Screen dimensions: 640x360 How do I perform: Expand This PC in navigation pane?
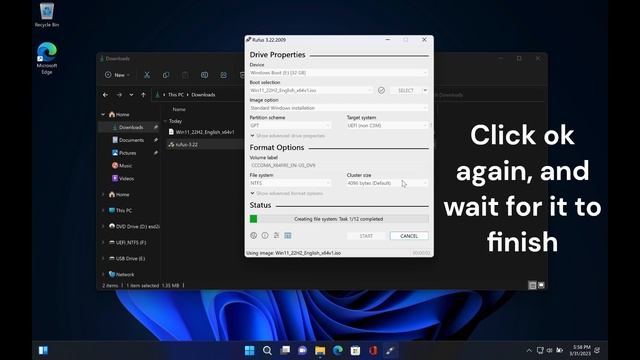click(x=103, y=211)
